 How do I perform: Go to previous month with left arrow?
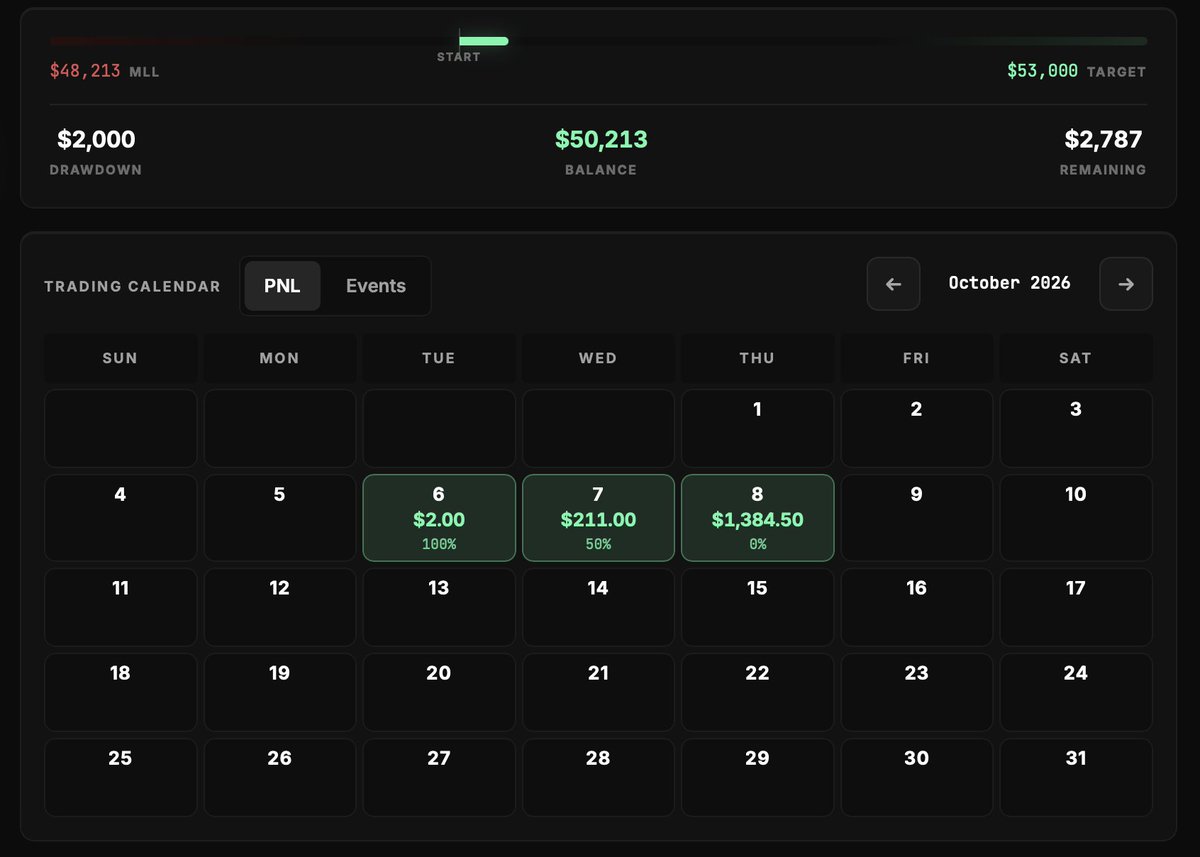893,284
